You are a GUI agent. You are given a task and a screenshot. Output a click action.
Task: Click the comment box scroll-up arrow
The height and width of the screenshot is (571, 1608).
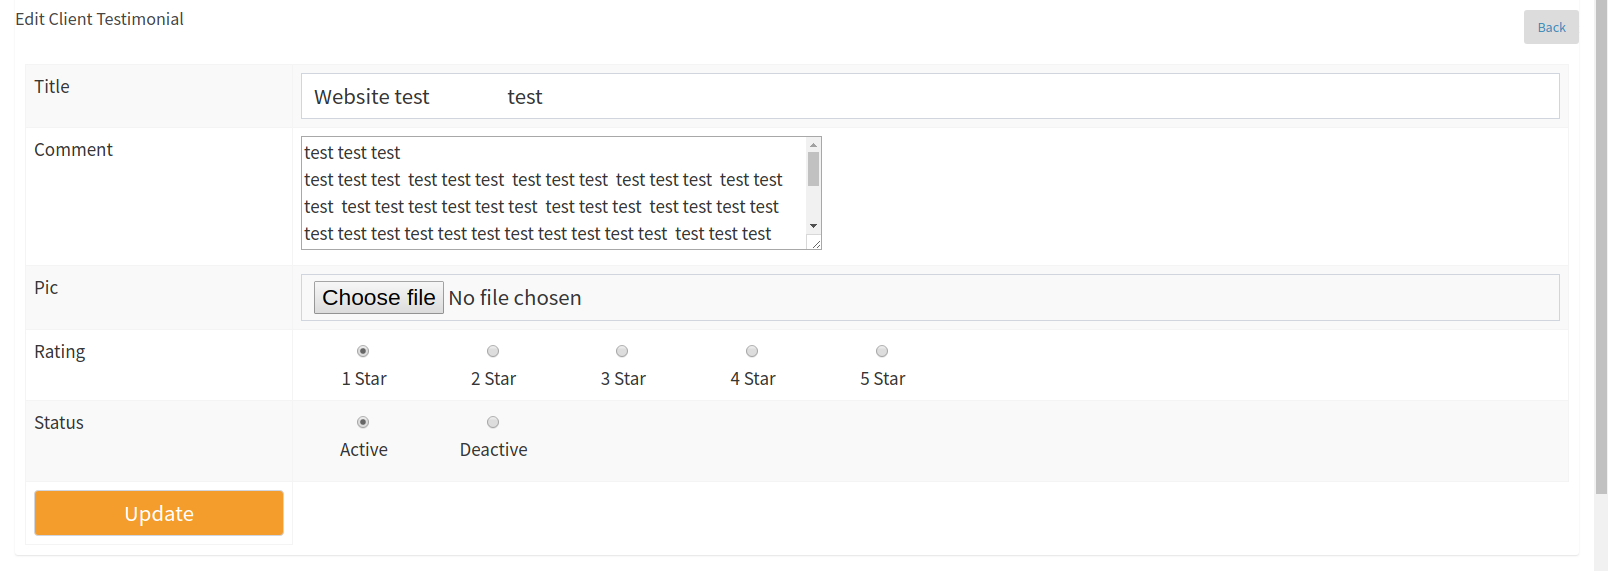point(814,145)
